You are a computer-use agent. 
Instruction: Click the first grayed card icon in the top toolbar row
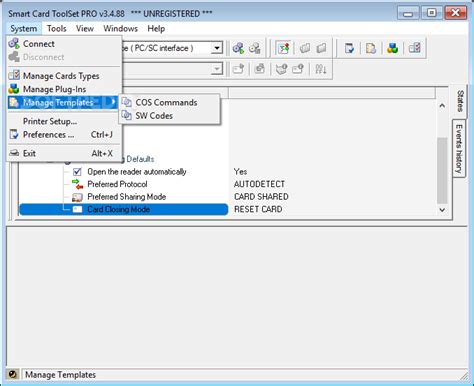pos(305,48)
